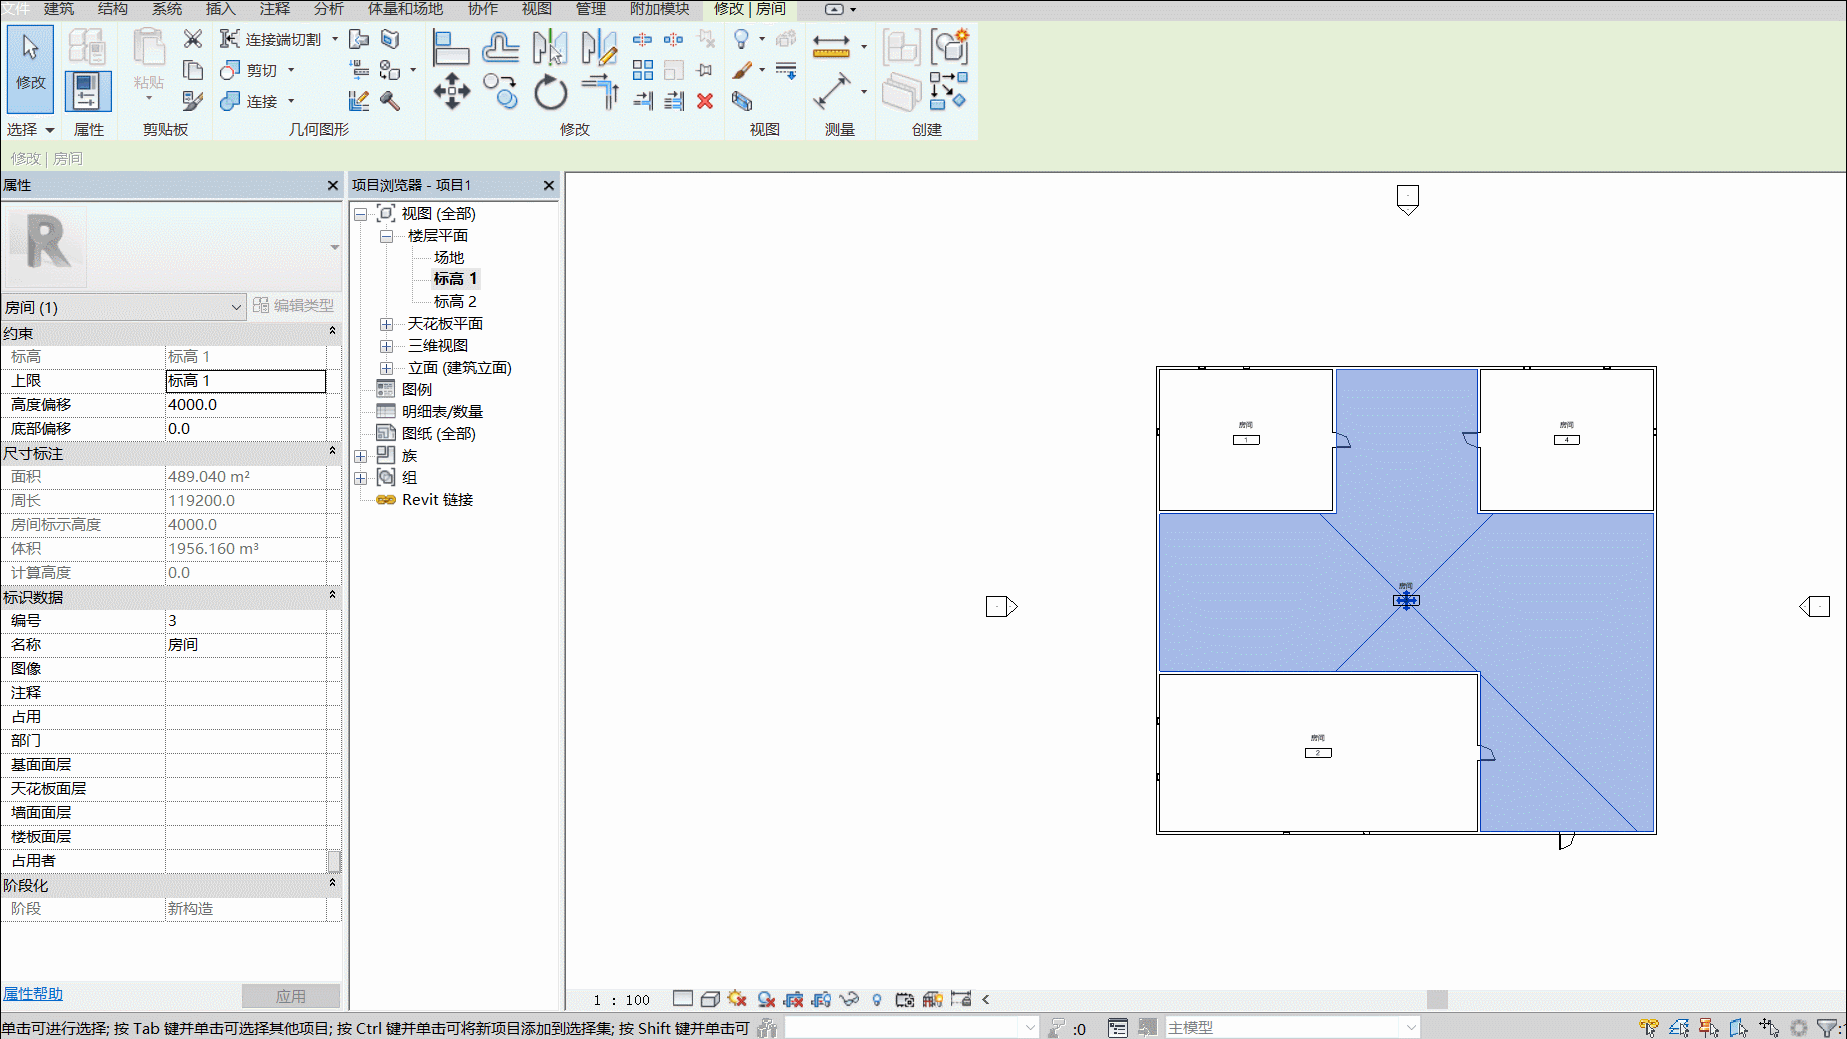Toggle Temporary Hide/Isolate glasses icon
Screen dimensions: 1847x1039
pos(849,999)
